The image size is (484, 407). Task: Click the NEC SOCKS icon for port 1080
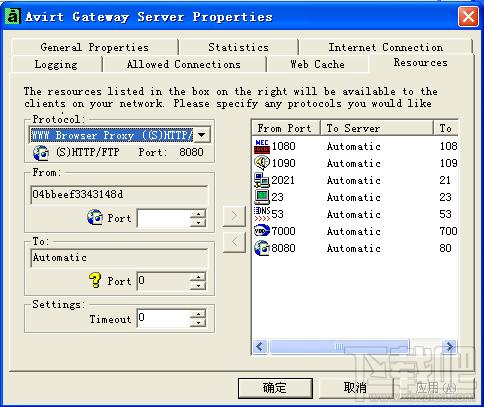262,146
